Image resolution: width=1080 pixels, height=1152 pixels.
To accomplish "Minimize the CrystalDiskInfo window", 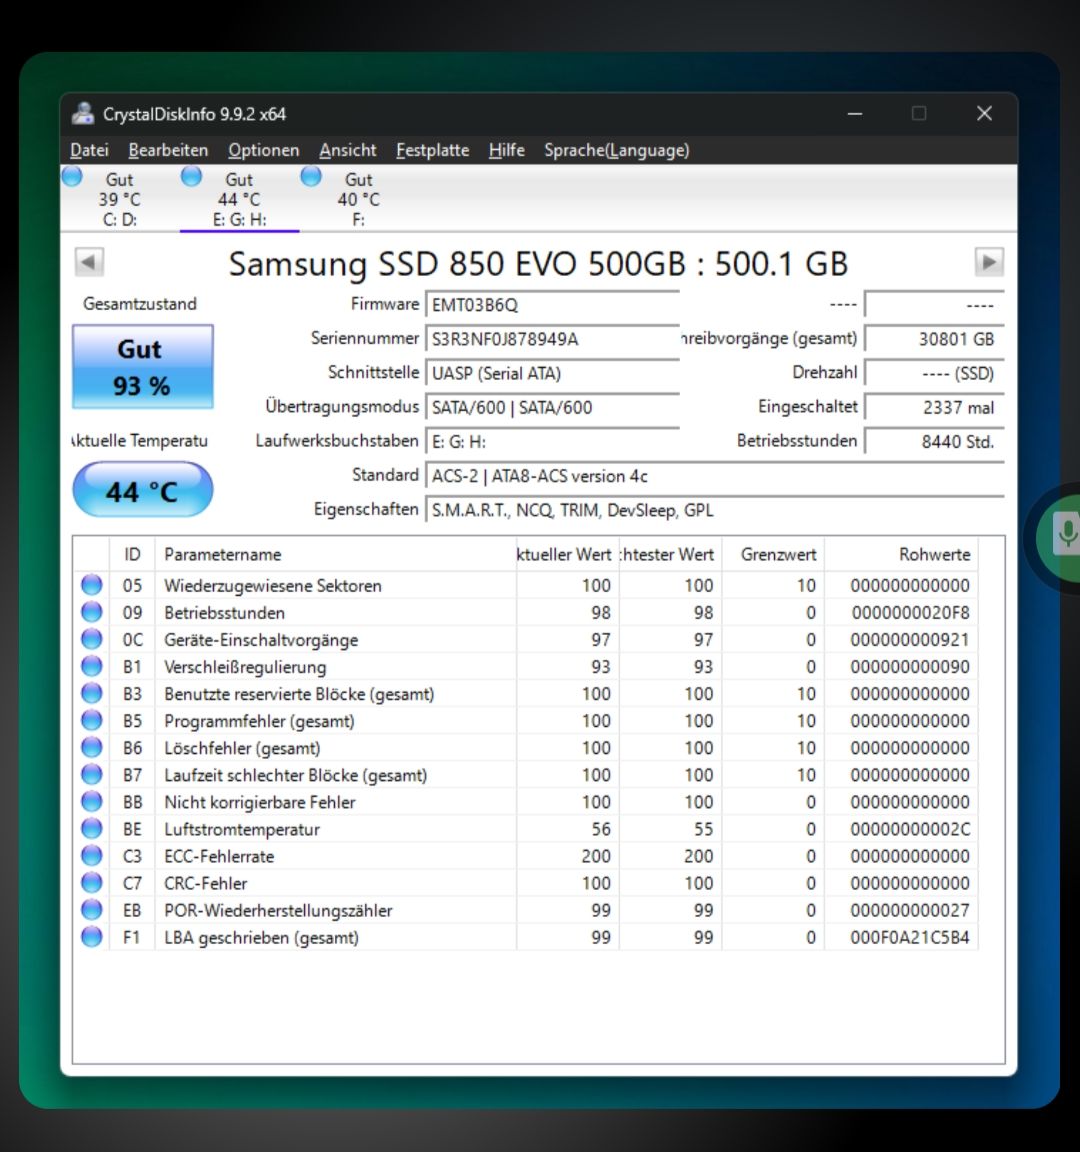I will [x=854, y=113].
